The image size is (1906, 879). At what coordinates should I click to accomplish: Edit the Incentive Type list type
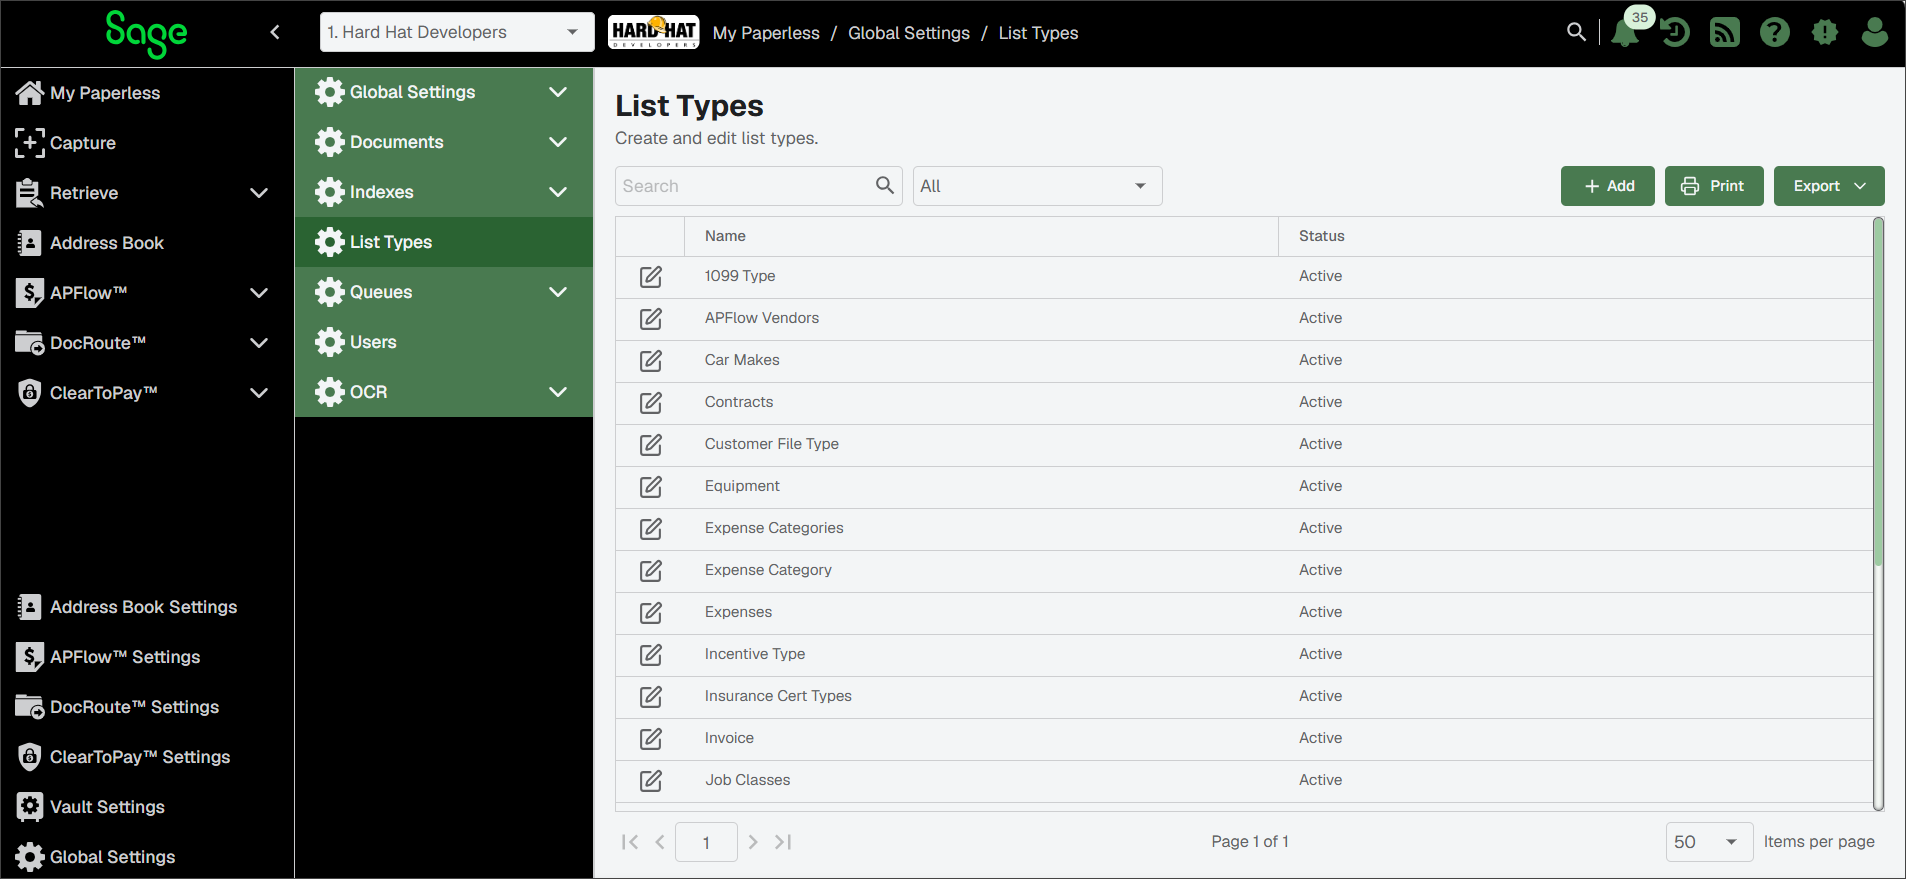(x=651, y=655)
